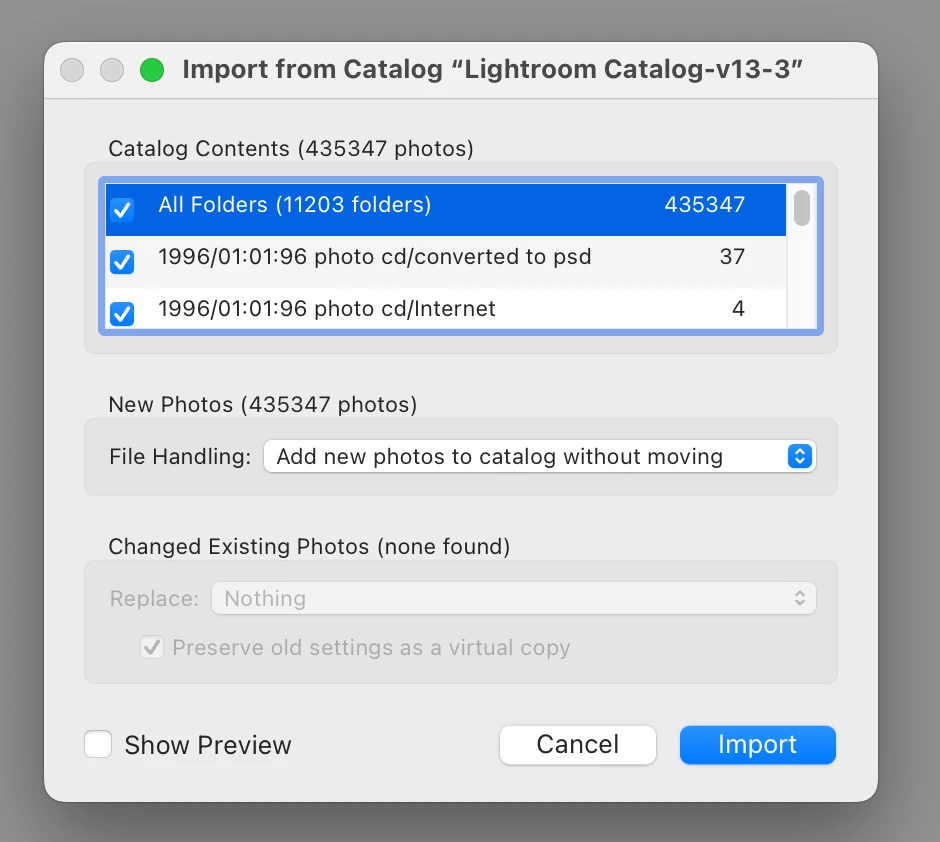Cancel the catalog import dialog

coord(577,744)
